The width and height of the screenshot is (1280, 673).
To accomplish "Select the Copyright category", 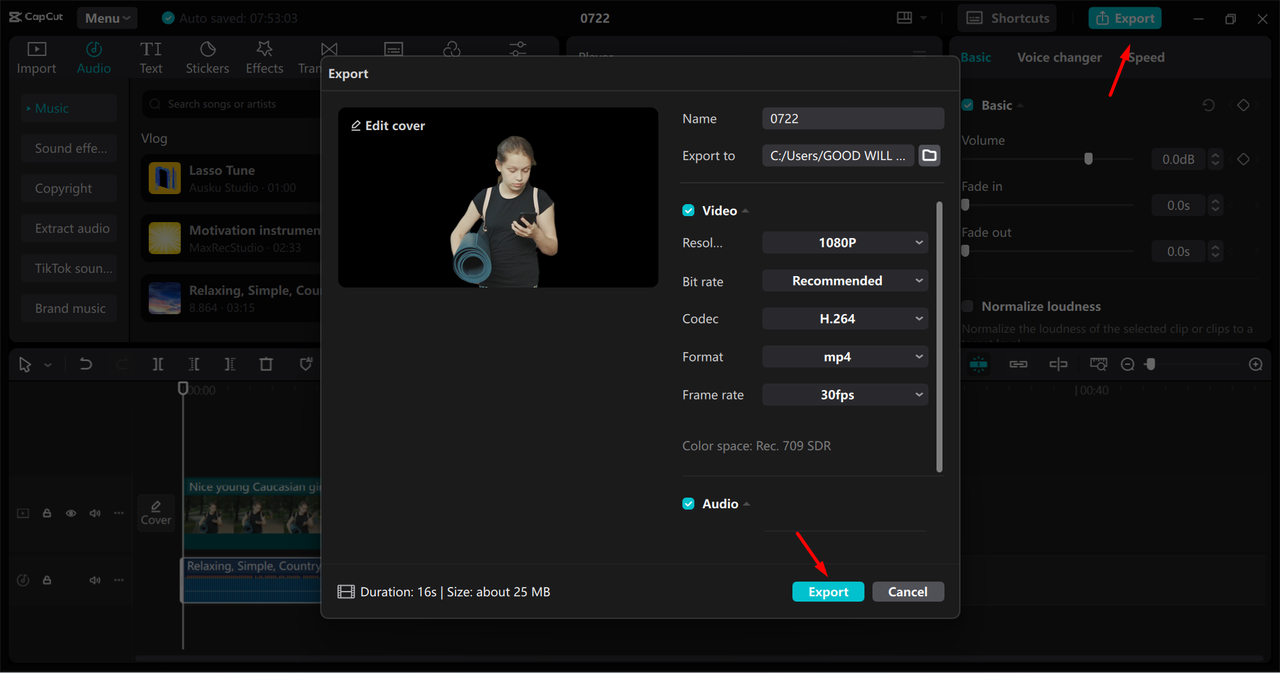I will coord(70,188).
